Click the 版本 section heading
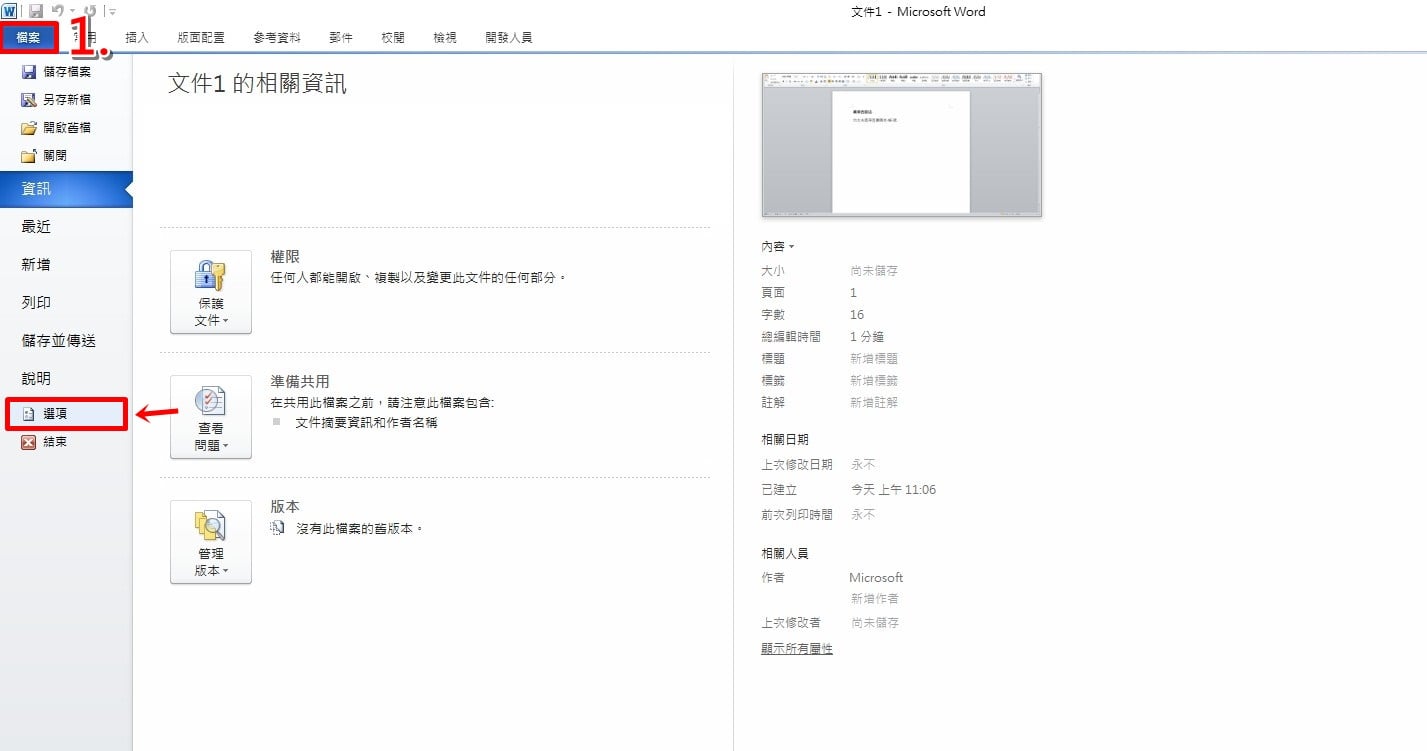This screenshot has width=1427, height=751. (285, 507)
